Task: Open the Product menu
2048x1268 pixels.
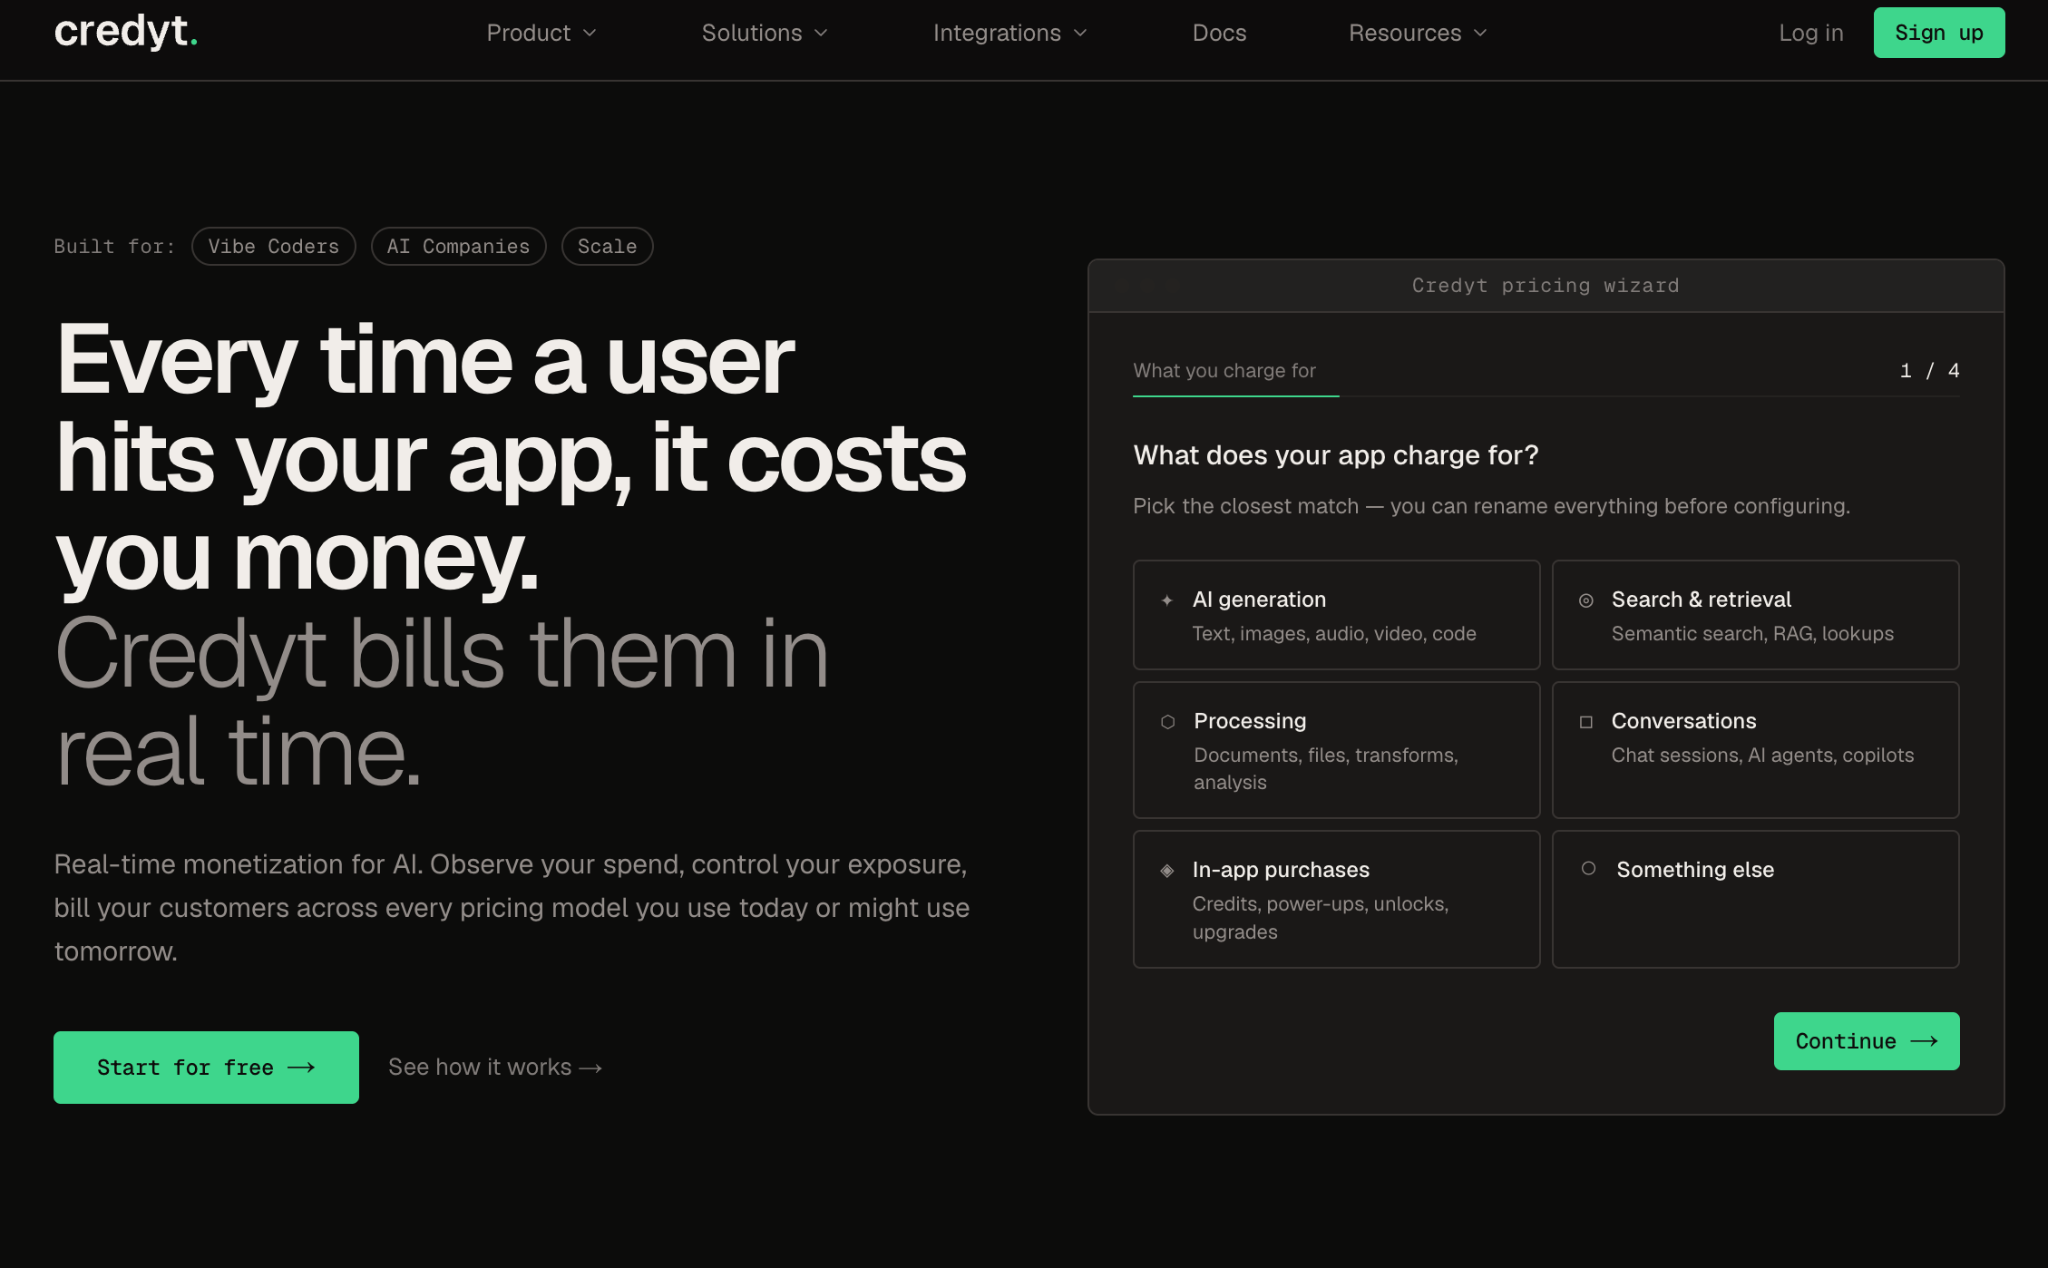Action: point(541,33)
